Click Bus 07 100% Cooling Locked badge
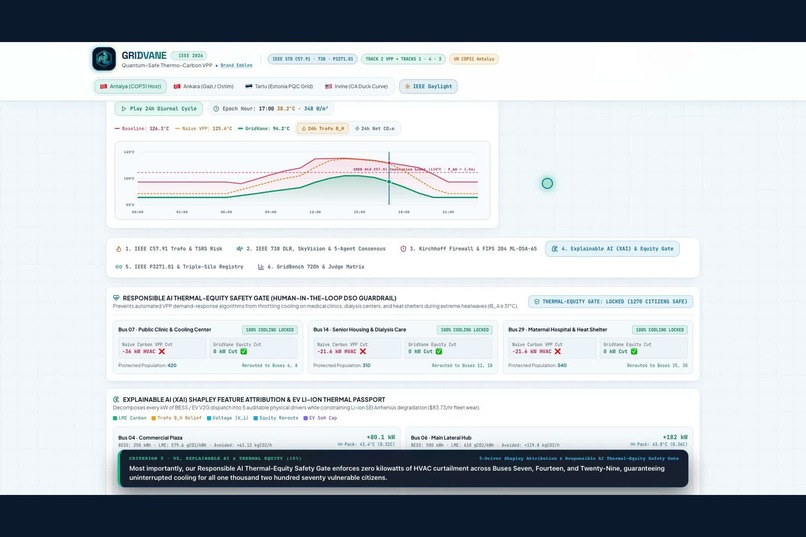806x537 pixels. [x=269, y=330]
